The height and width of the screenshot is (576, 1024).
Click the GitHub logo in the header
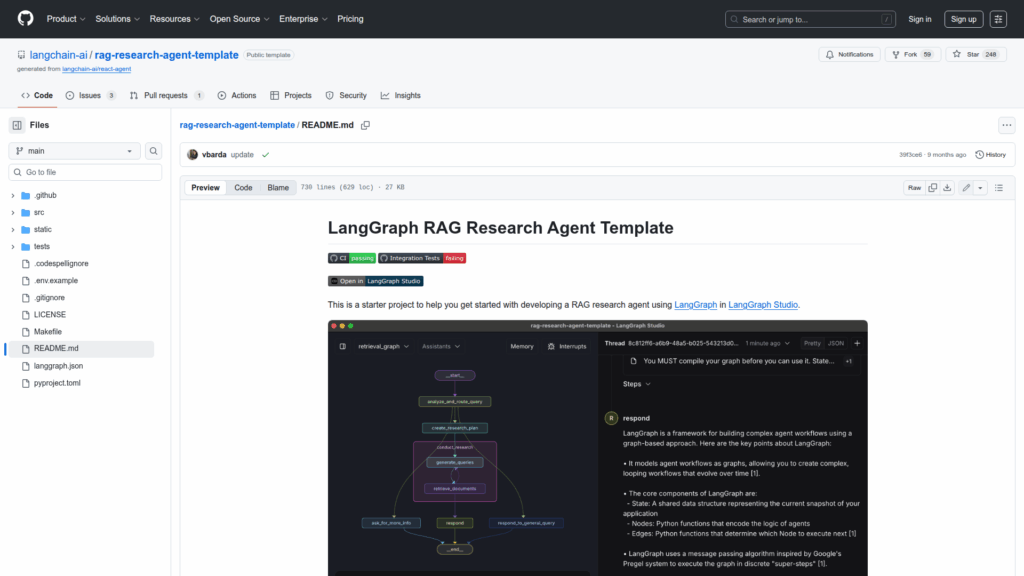pyautogui.click(x=25, y=19)
